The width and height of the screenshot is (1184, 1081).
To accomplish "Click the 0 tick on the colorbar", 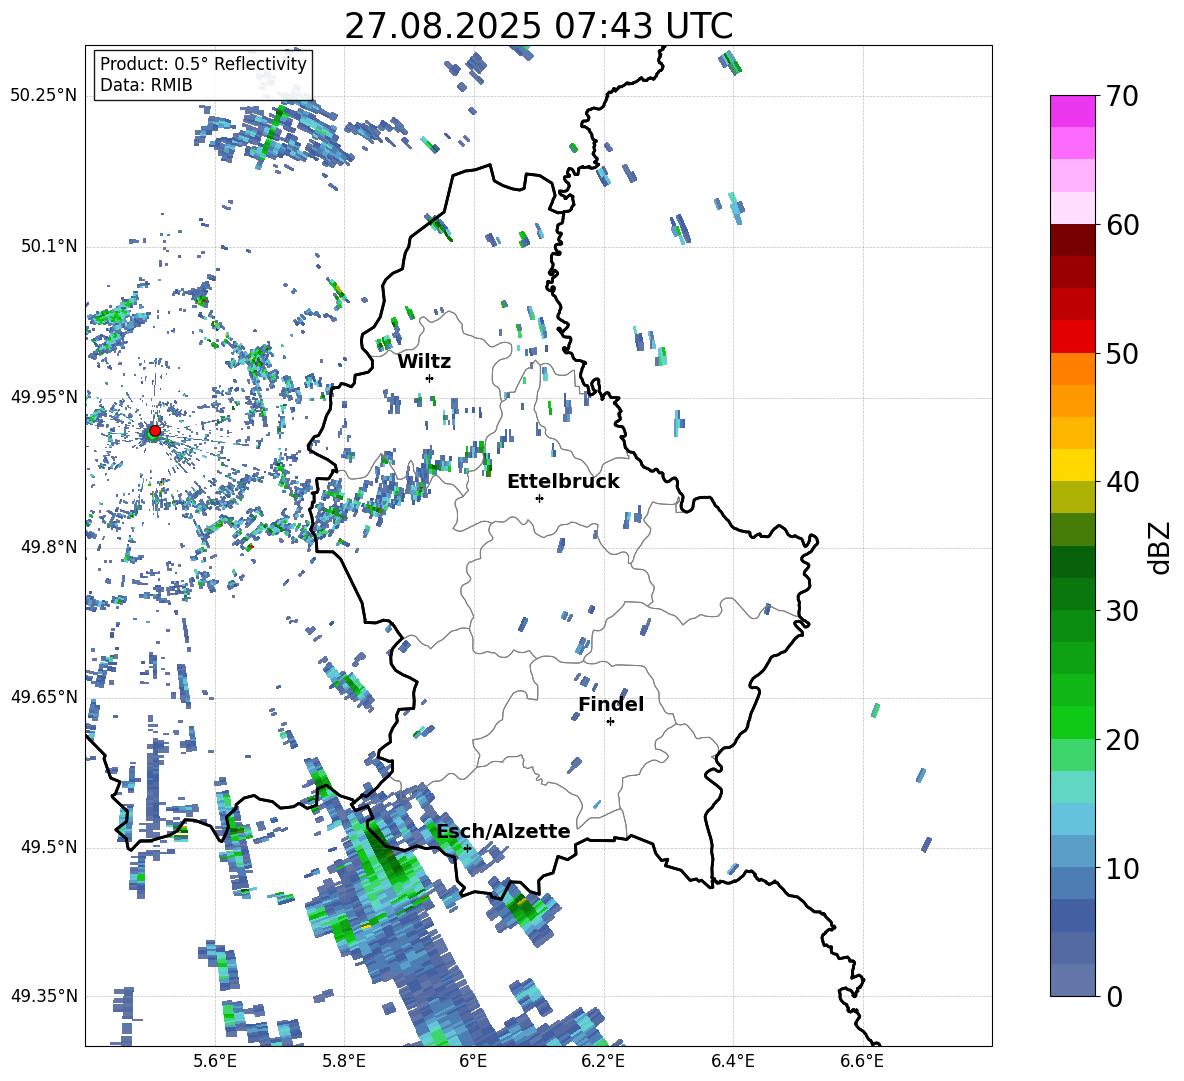I will pos(1114,997).
